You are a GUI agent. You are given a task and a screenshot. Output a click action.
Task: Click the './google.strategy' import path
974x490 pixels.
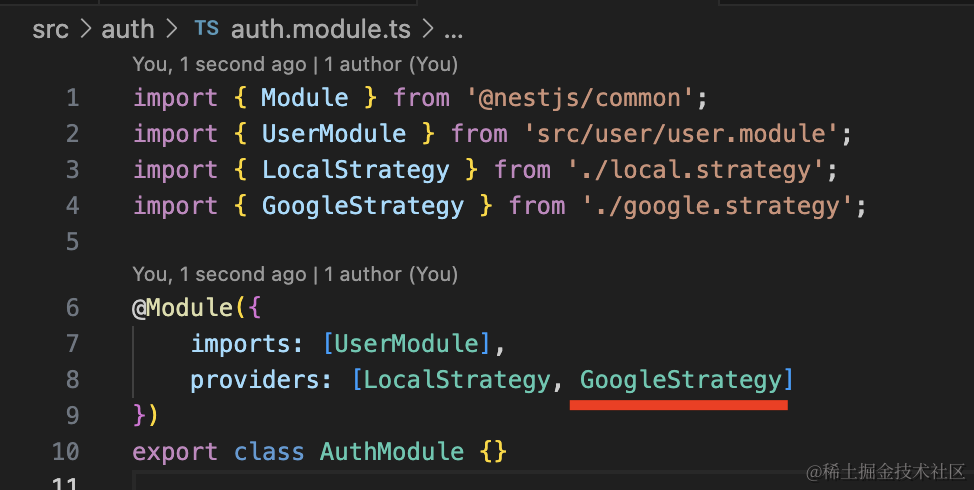pos(717,206)
